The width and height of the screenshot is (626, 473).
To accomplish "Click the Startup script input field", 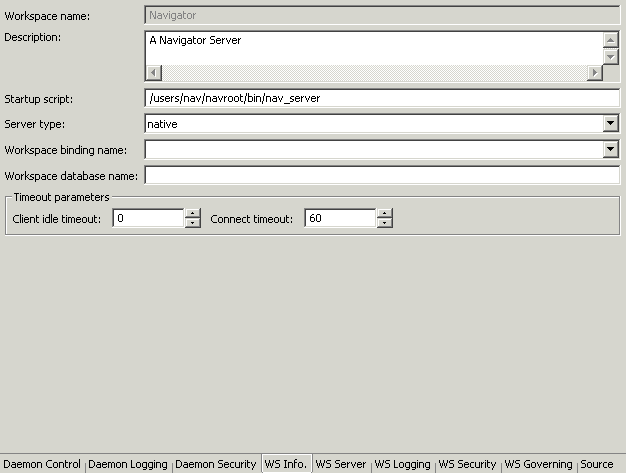I will point(382,98).
